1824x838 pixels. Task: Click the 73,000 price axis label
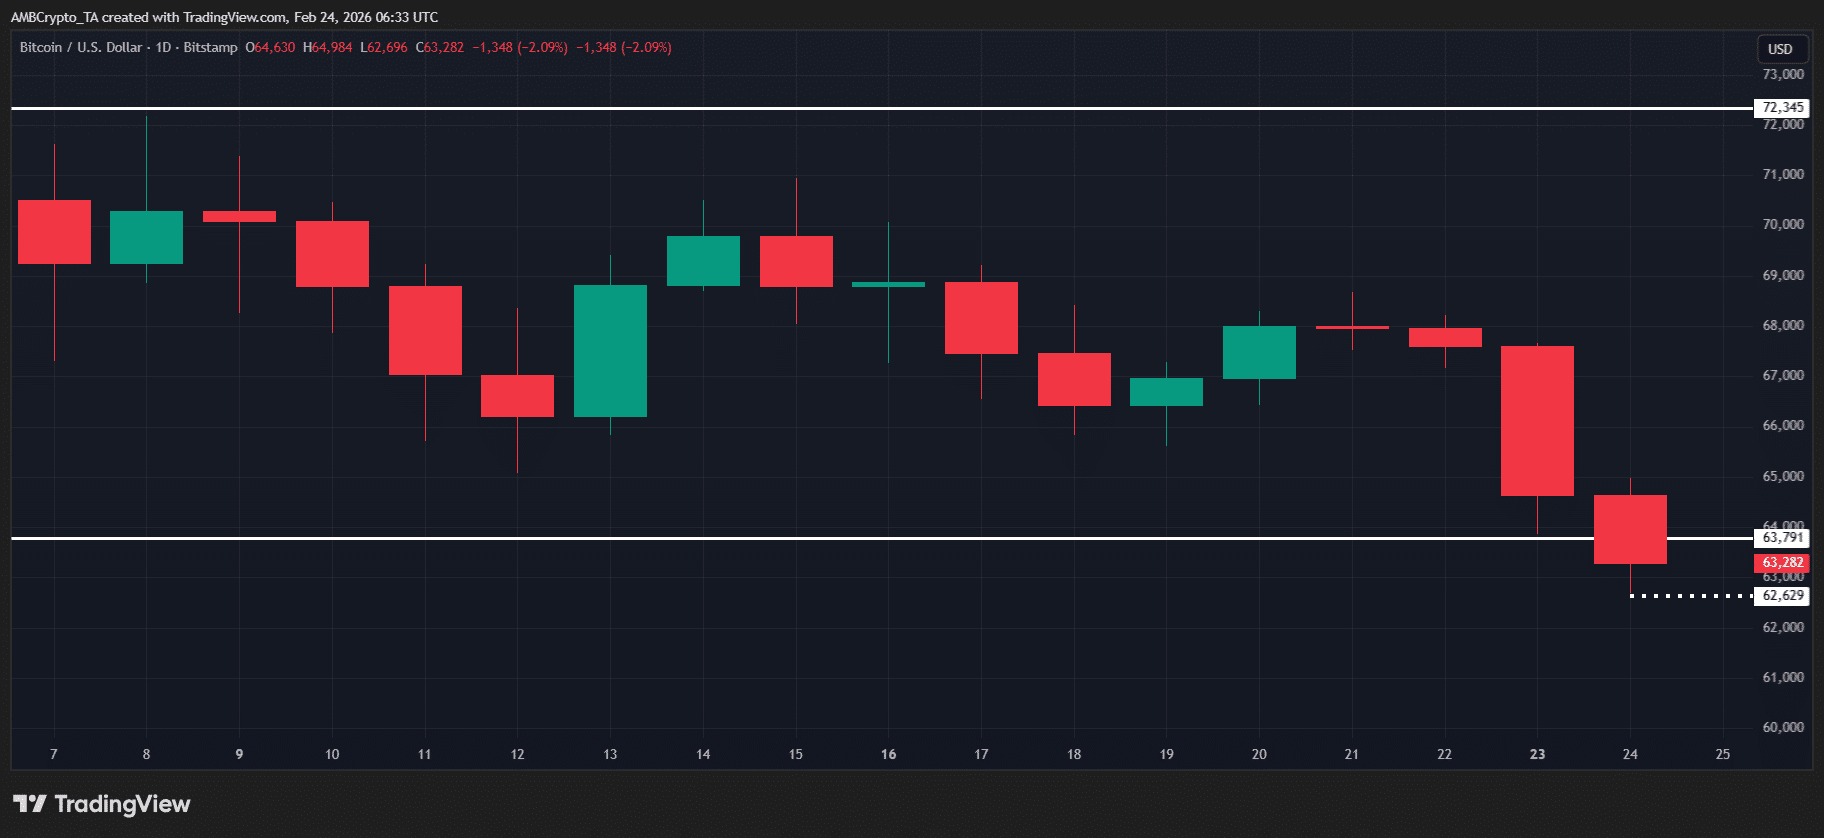(1782, 74)
